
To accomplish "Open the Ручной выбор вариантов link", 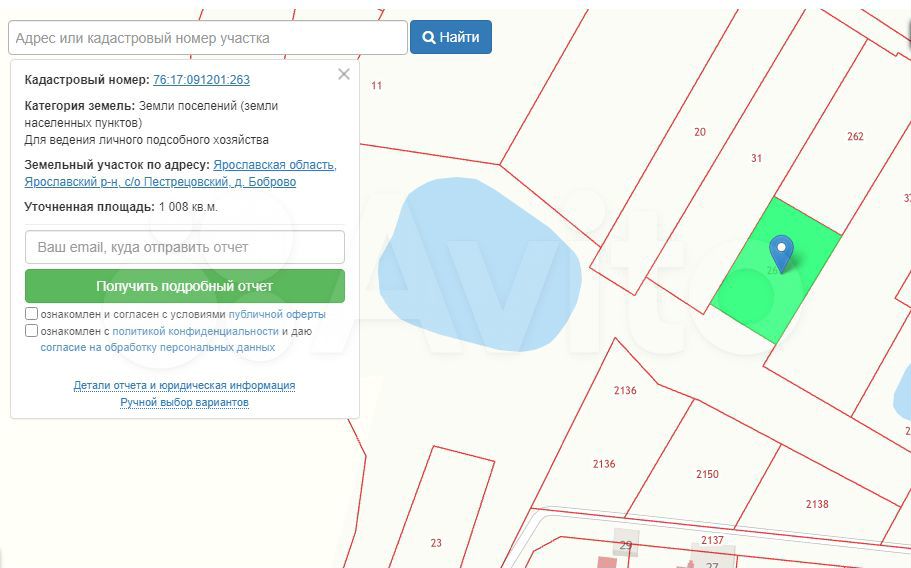I will coord(184,402).
